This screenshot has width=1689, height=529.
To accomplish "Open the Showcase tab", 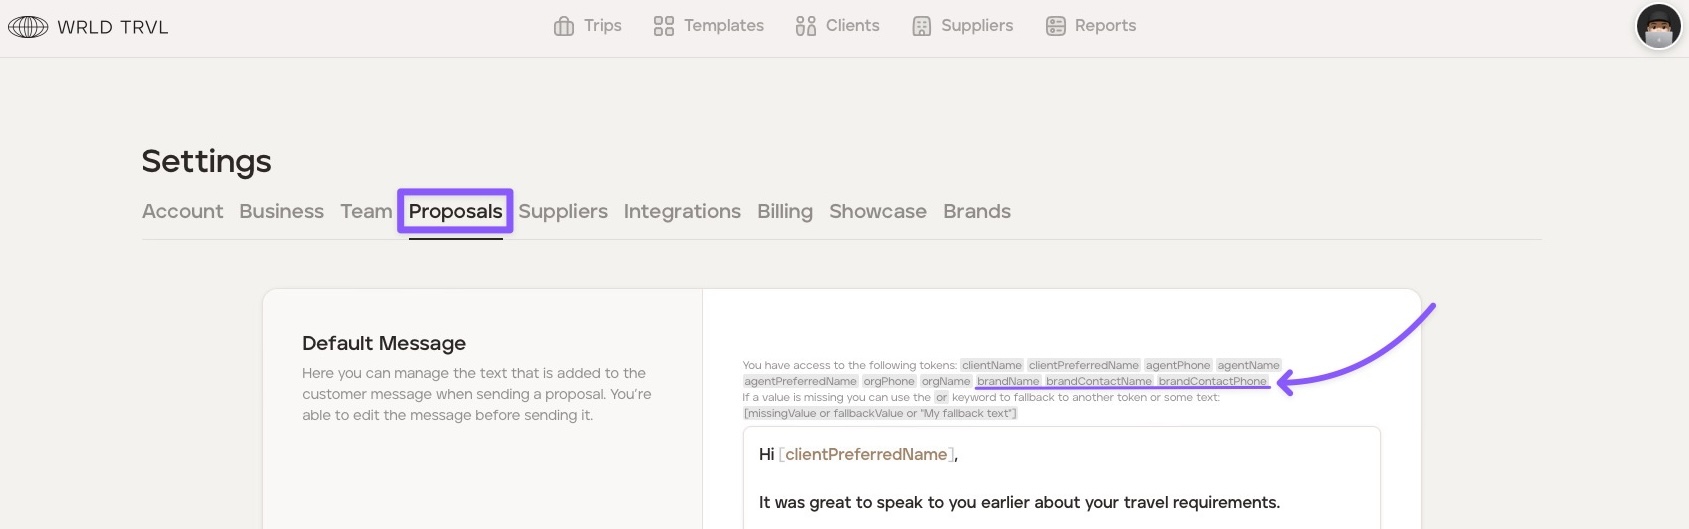I will tap(877, 212).
